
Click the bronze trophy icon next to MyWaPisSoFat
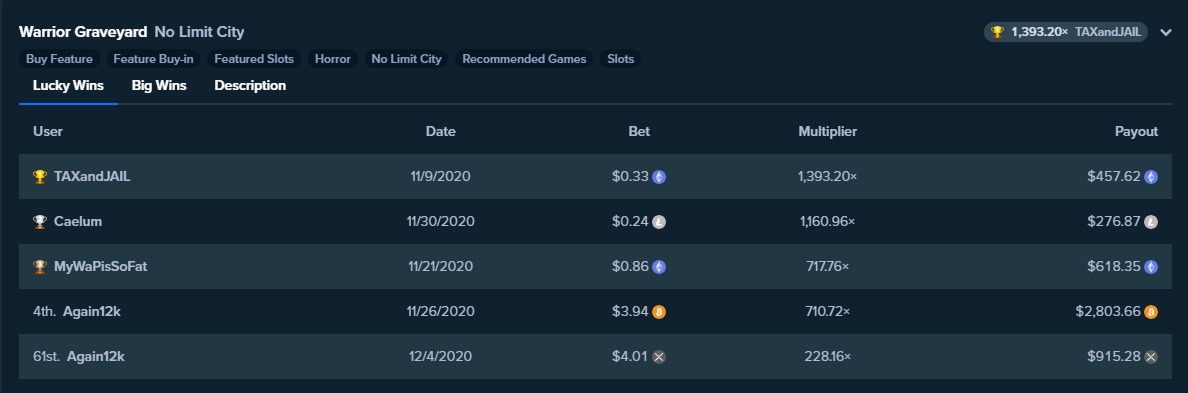click(x=40, y=267)
